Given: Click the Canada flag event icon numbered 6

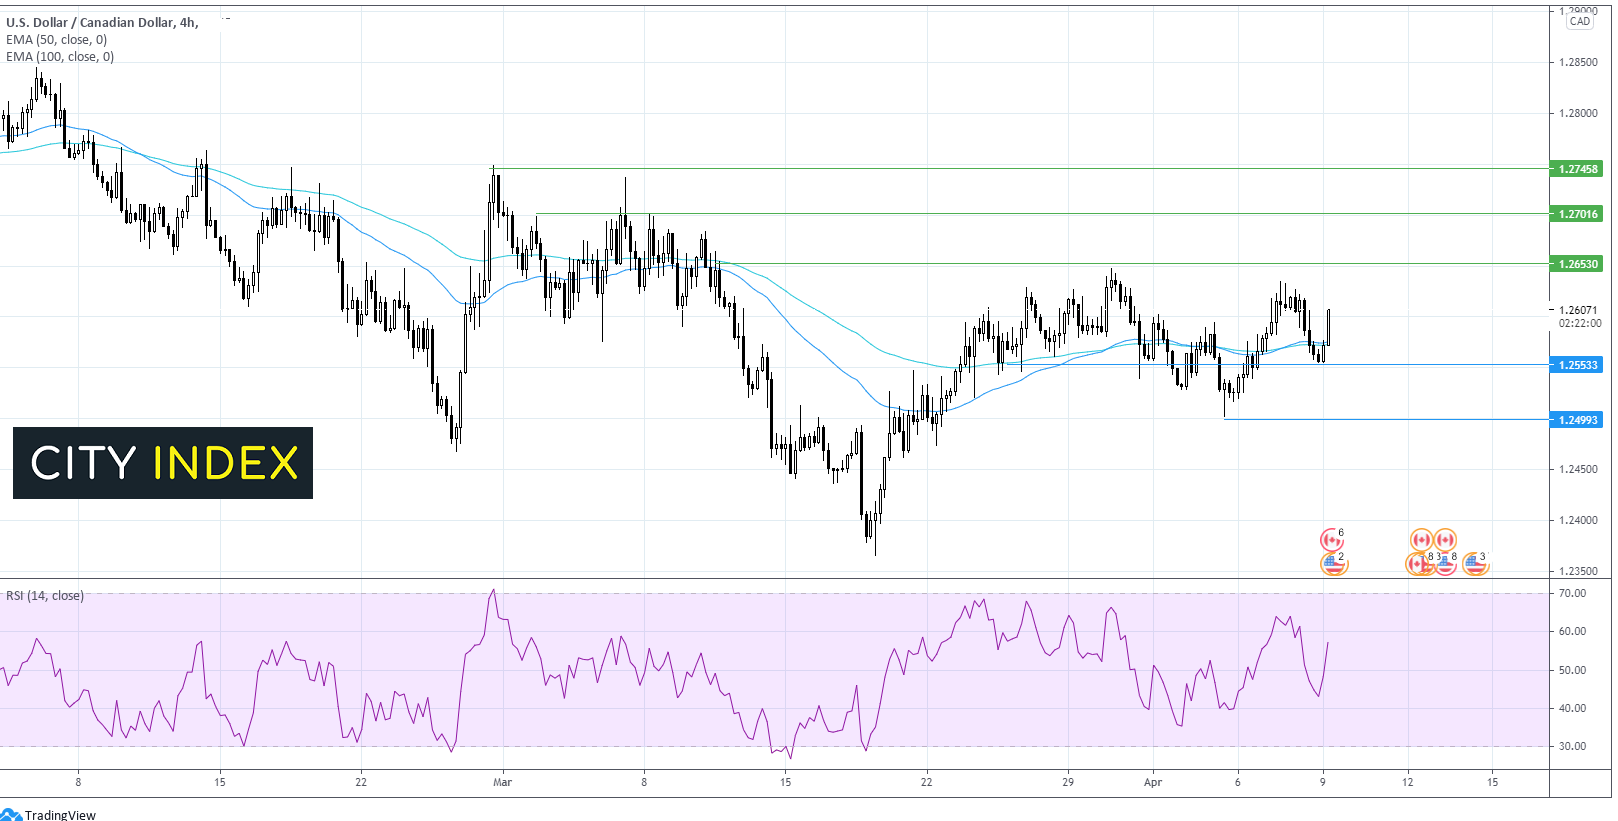Looking at the screenshot, I should click(x=1331, y=541).
